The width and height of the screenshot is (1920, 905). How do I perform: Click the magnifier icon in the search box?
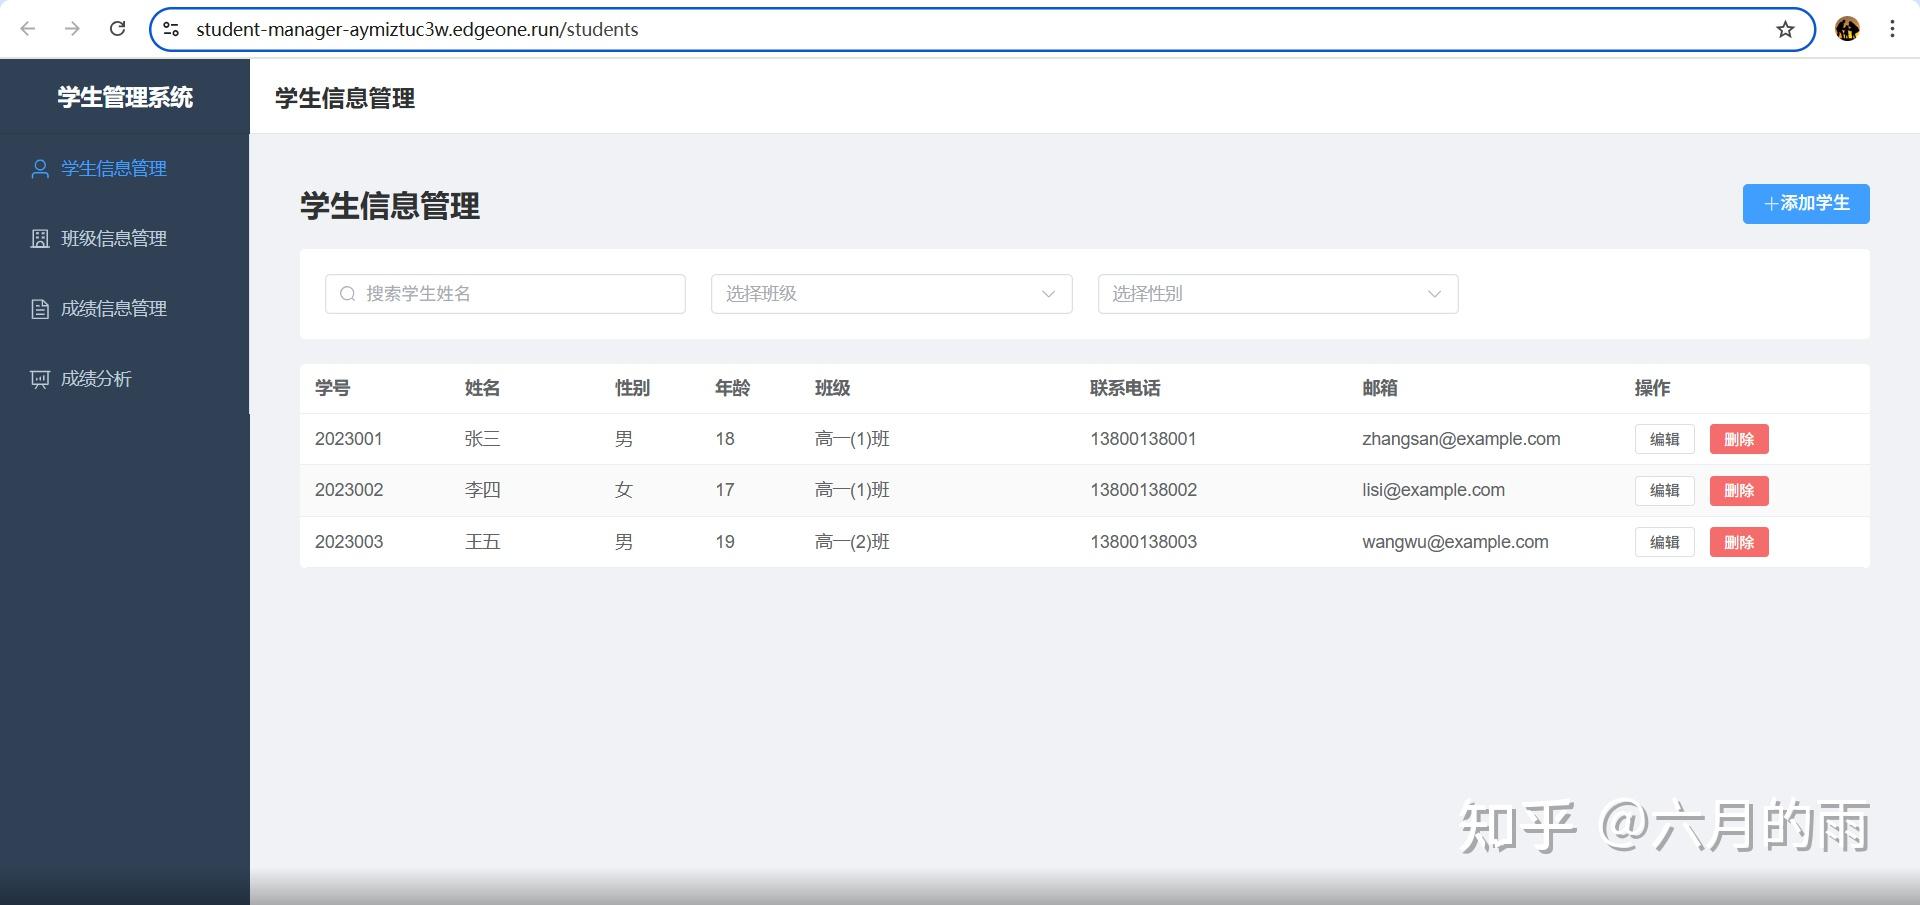[x=347, y=293]
